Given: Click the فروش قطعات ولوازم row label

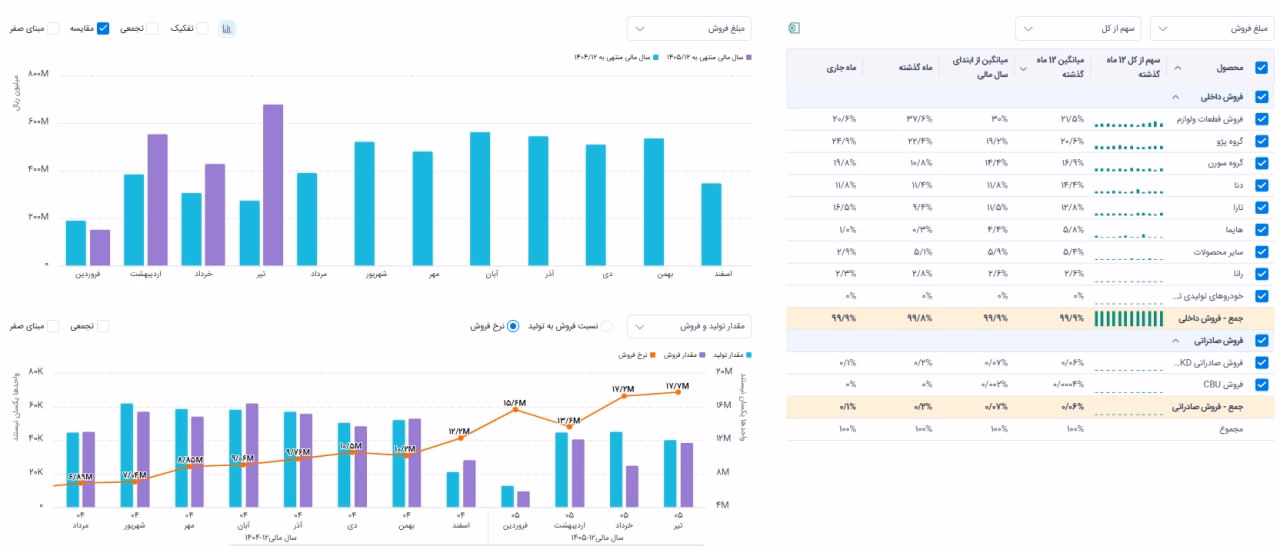Looking at the screenshot, I should 1212,120.
